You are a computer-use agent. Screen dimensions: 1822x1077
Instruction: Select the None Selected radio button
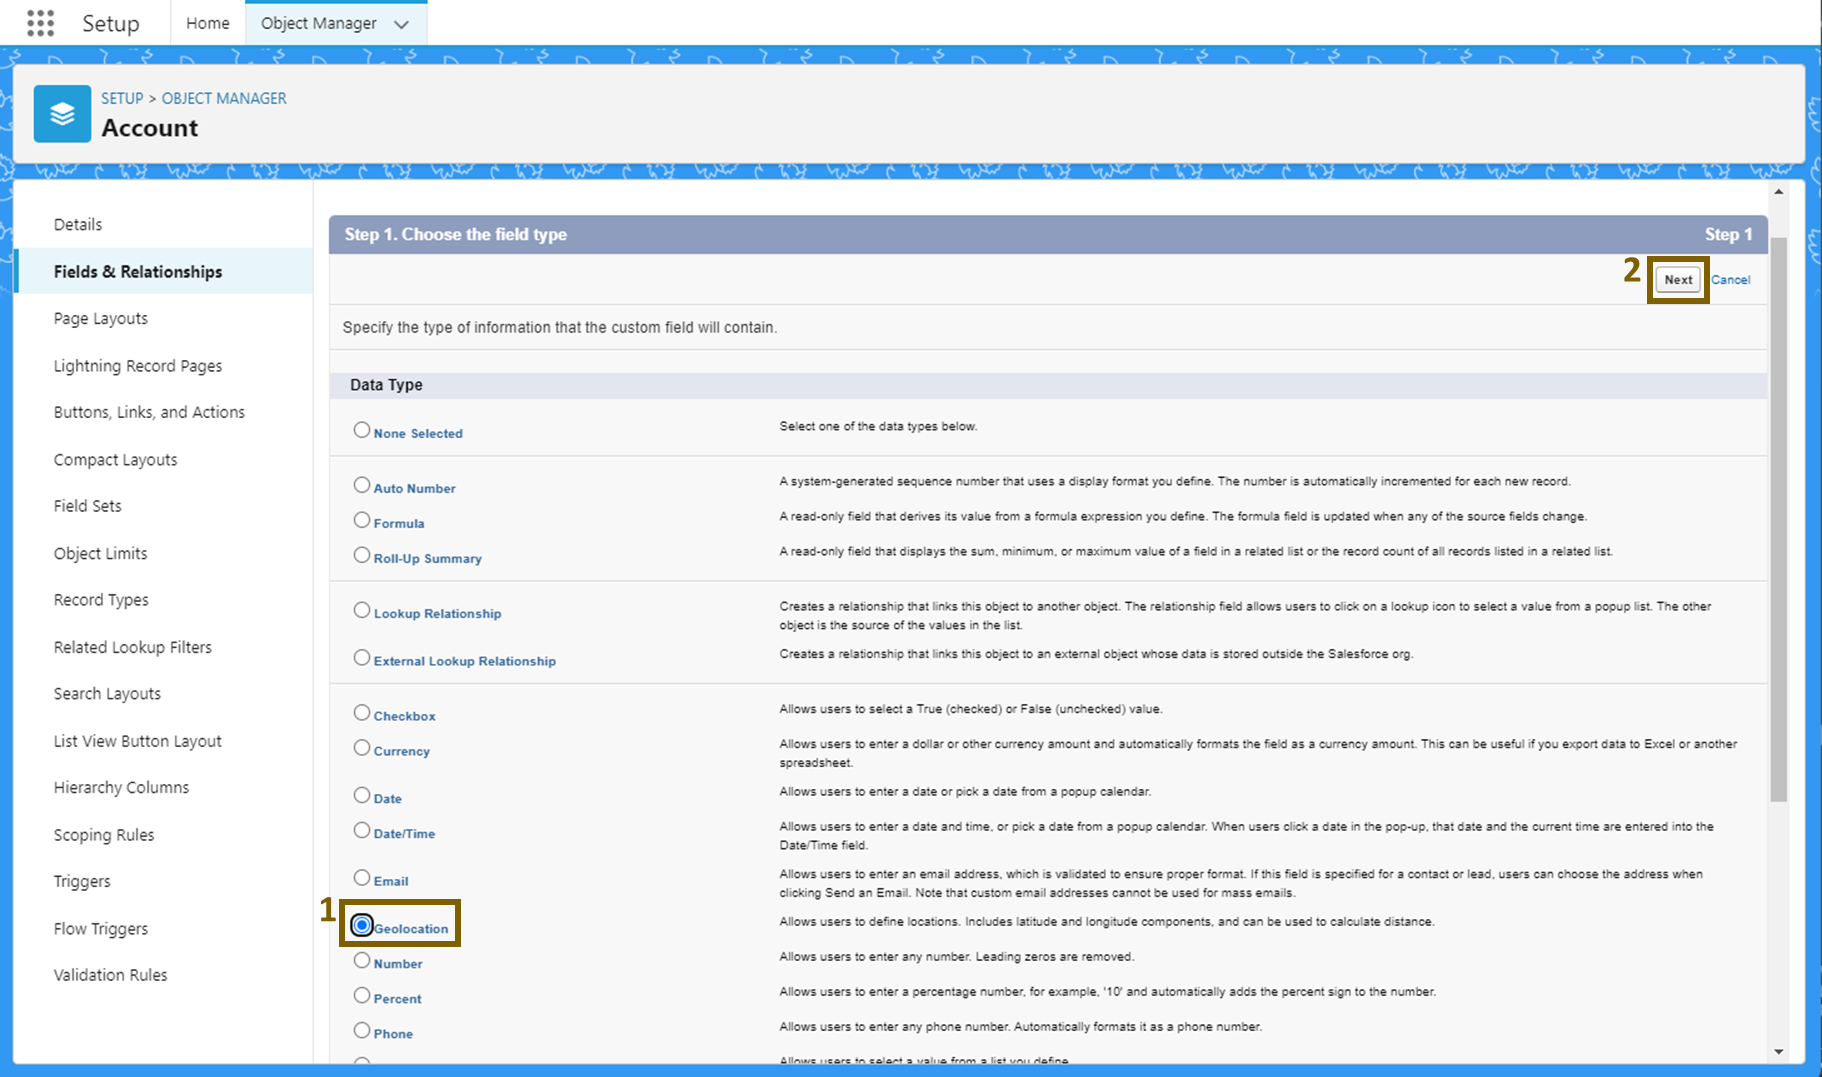coord(362,430)
